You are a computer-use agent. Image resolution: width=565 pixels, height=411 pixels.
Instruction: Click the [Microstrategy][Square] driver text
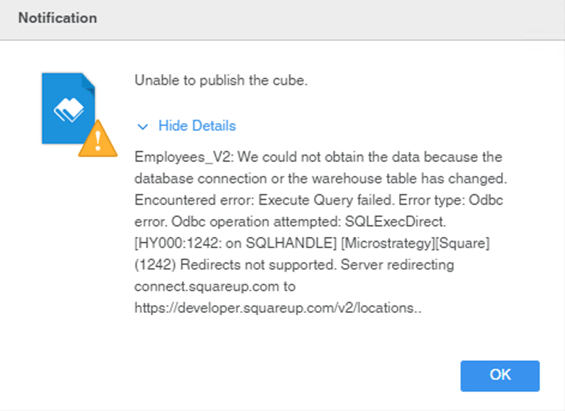pos(415,243)
